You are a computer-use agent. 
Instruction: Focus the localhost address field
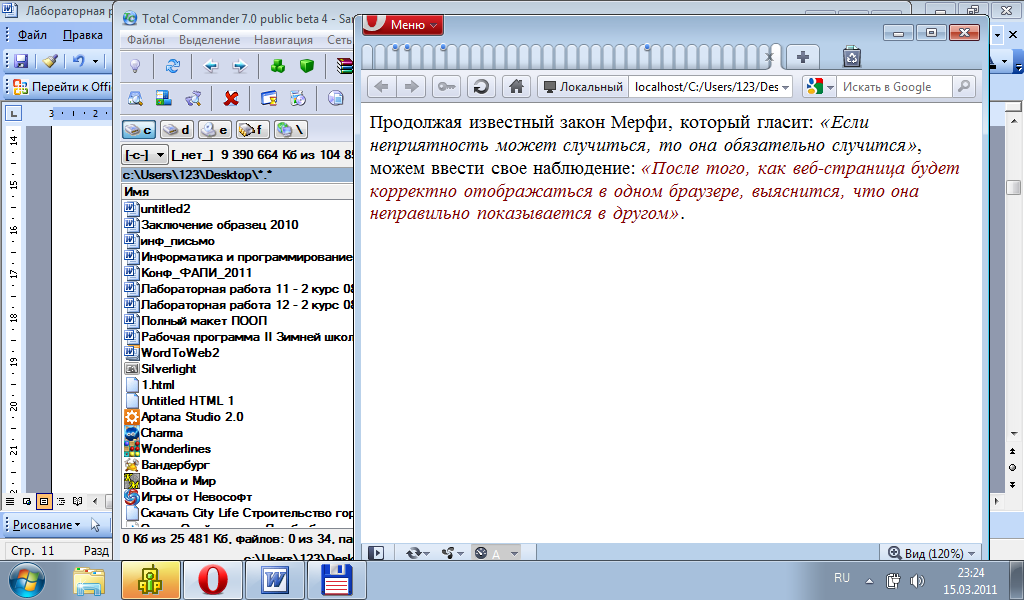click(x=705, y=87)
